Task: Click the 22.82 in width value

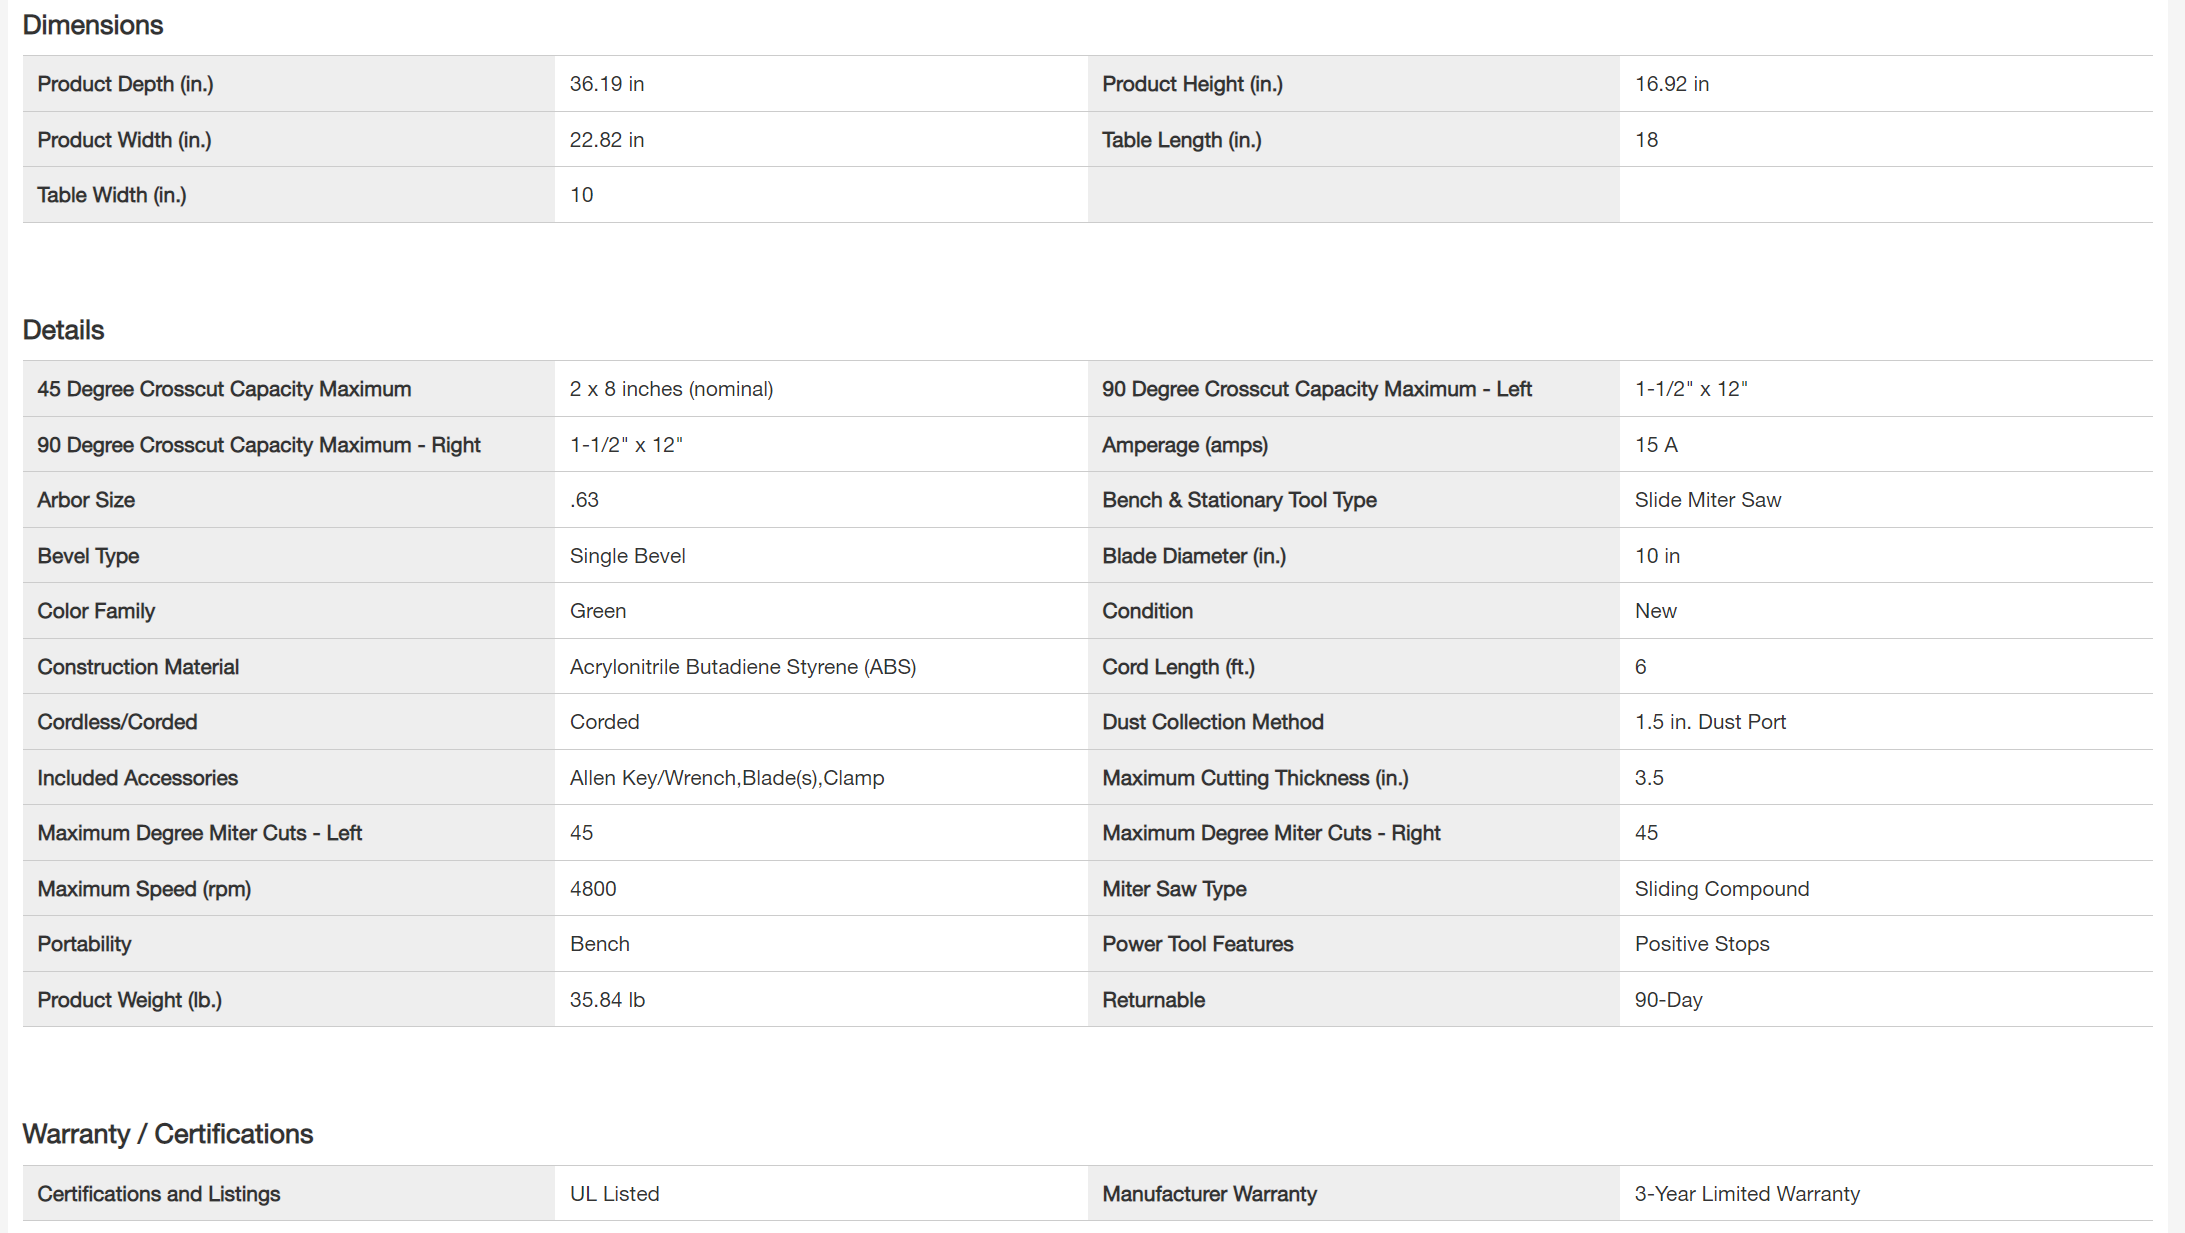Action: click(x=607, y=140)
